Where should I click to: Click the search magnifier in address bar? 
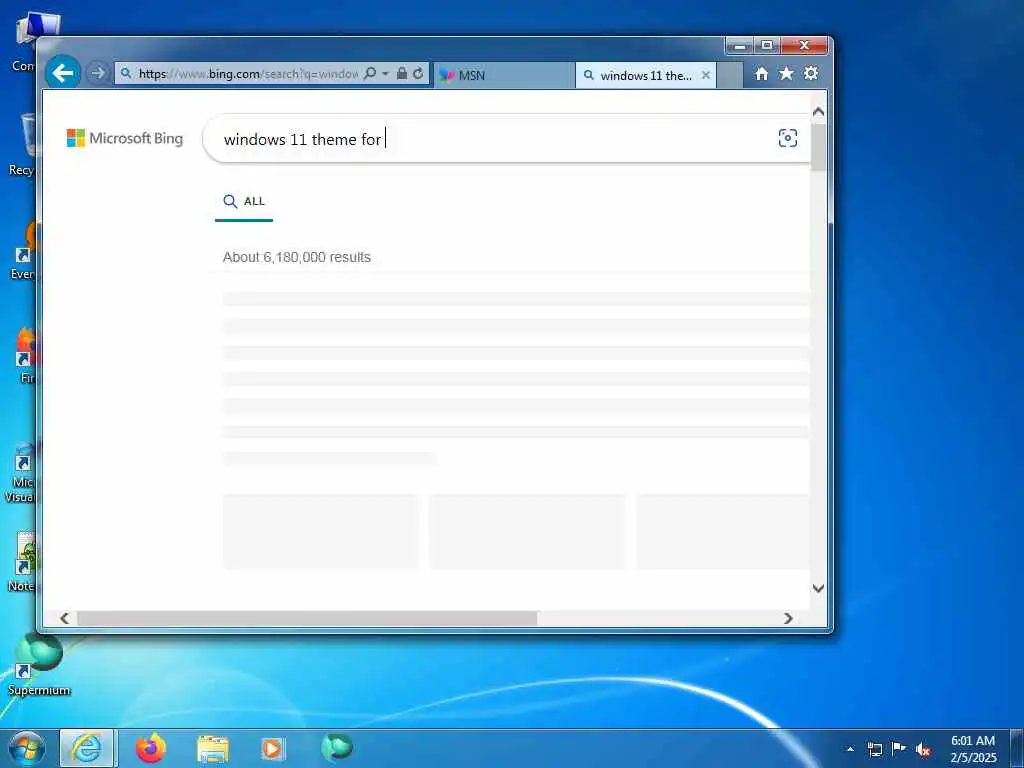[x=370, y=74]
